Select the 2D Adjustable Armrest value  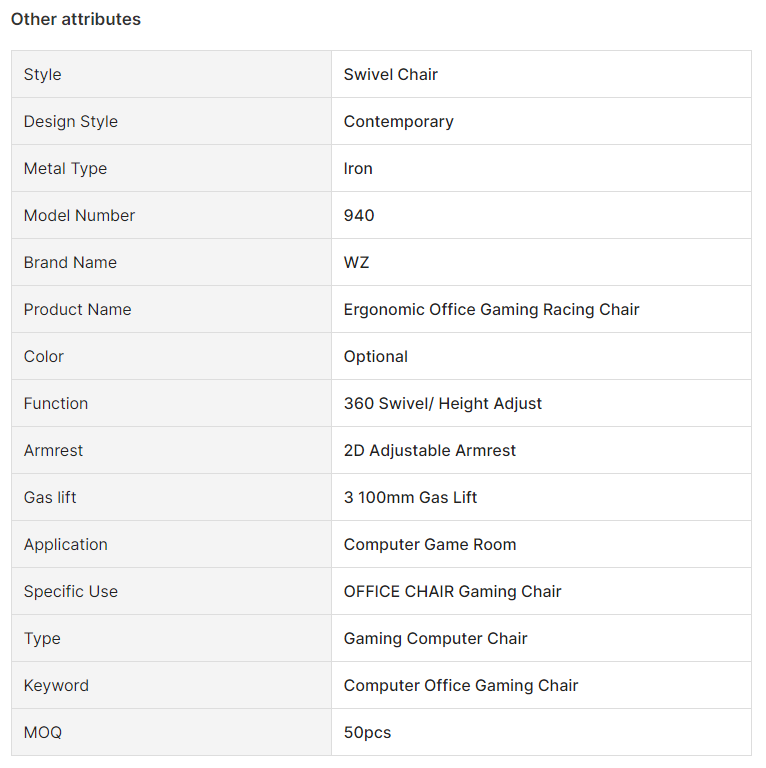(430, 451)
